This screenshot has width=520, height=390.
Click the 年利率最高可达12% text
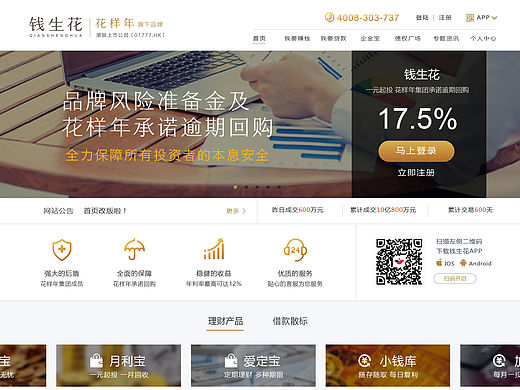214,284
